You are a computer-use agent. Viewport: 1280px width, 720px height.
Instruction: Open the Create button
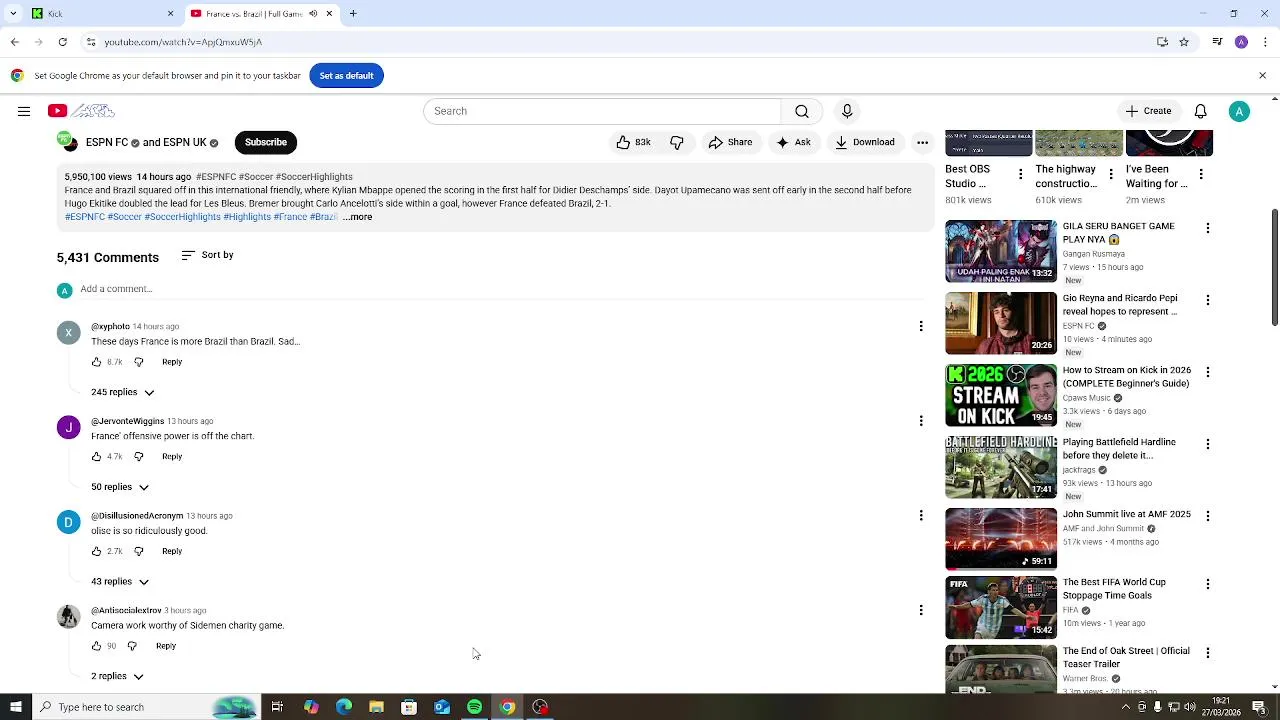(1148, 111)
